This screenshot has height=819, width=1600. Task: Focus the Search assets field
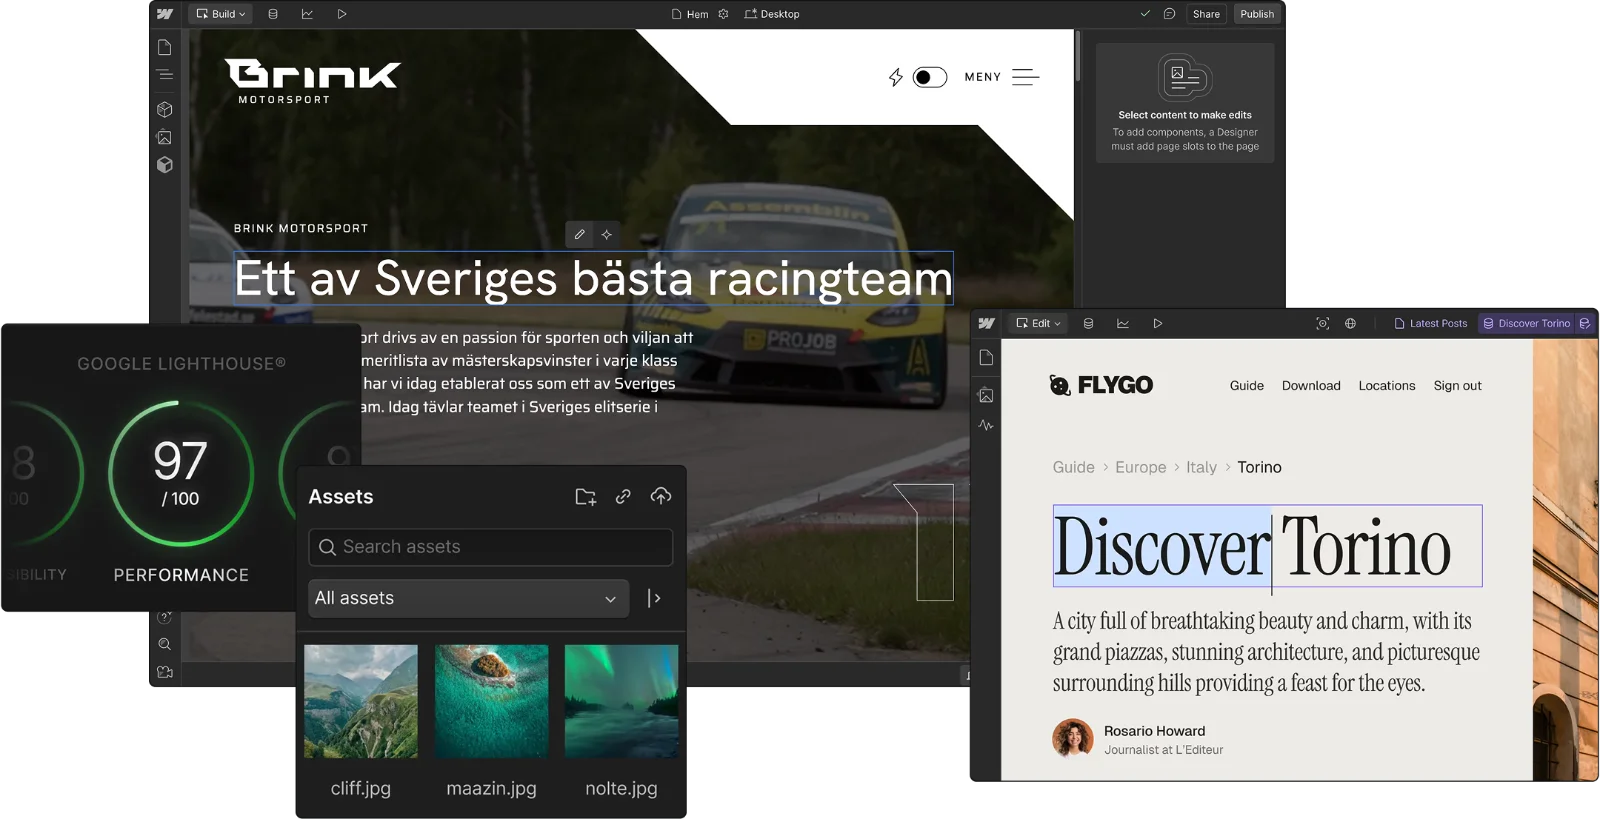point(490,547)
